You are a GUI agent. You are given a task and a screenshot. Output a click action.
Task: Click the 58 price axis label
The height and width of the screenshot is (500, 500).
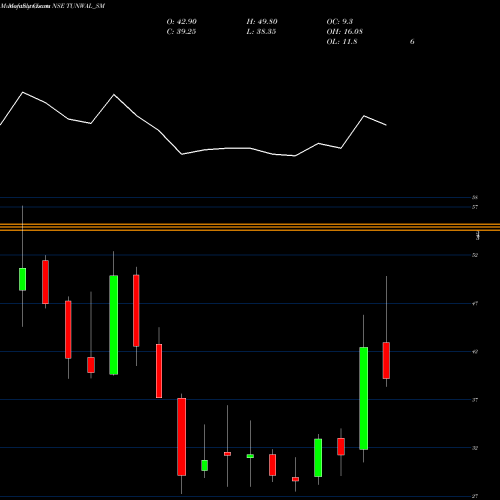pyautogui.click(x=475, y=197)
